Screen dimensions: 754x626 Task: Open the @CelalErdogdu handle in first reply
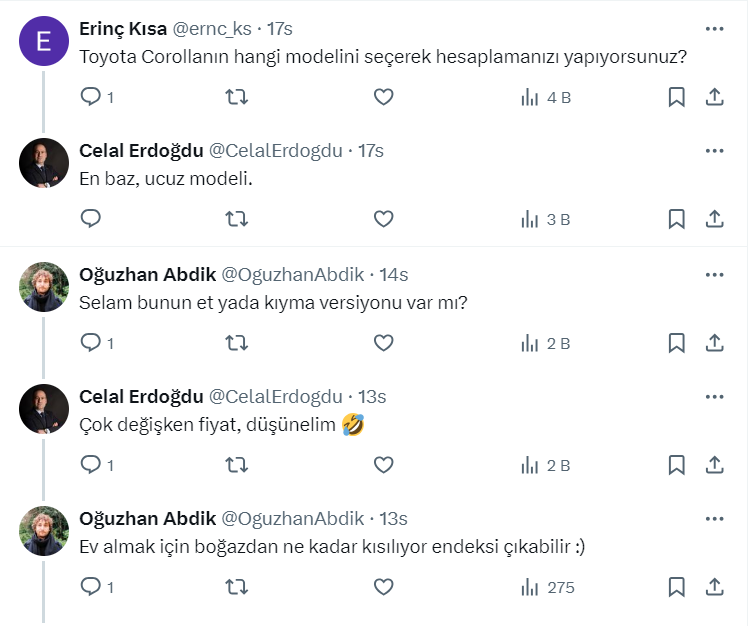click(275, 151)
